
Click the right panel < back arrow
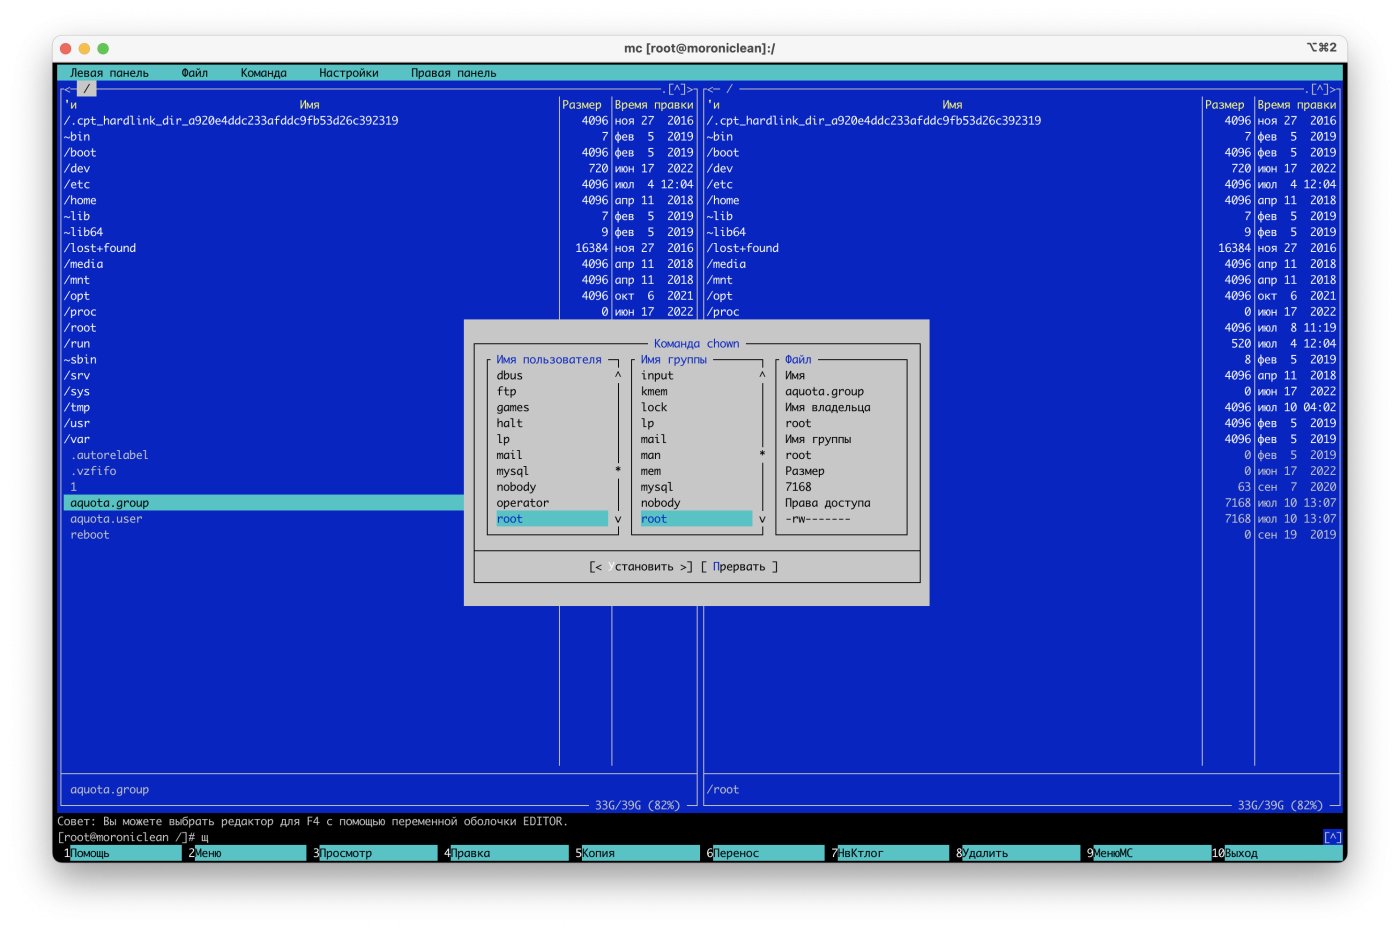(710, 89)
